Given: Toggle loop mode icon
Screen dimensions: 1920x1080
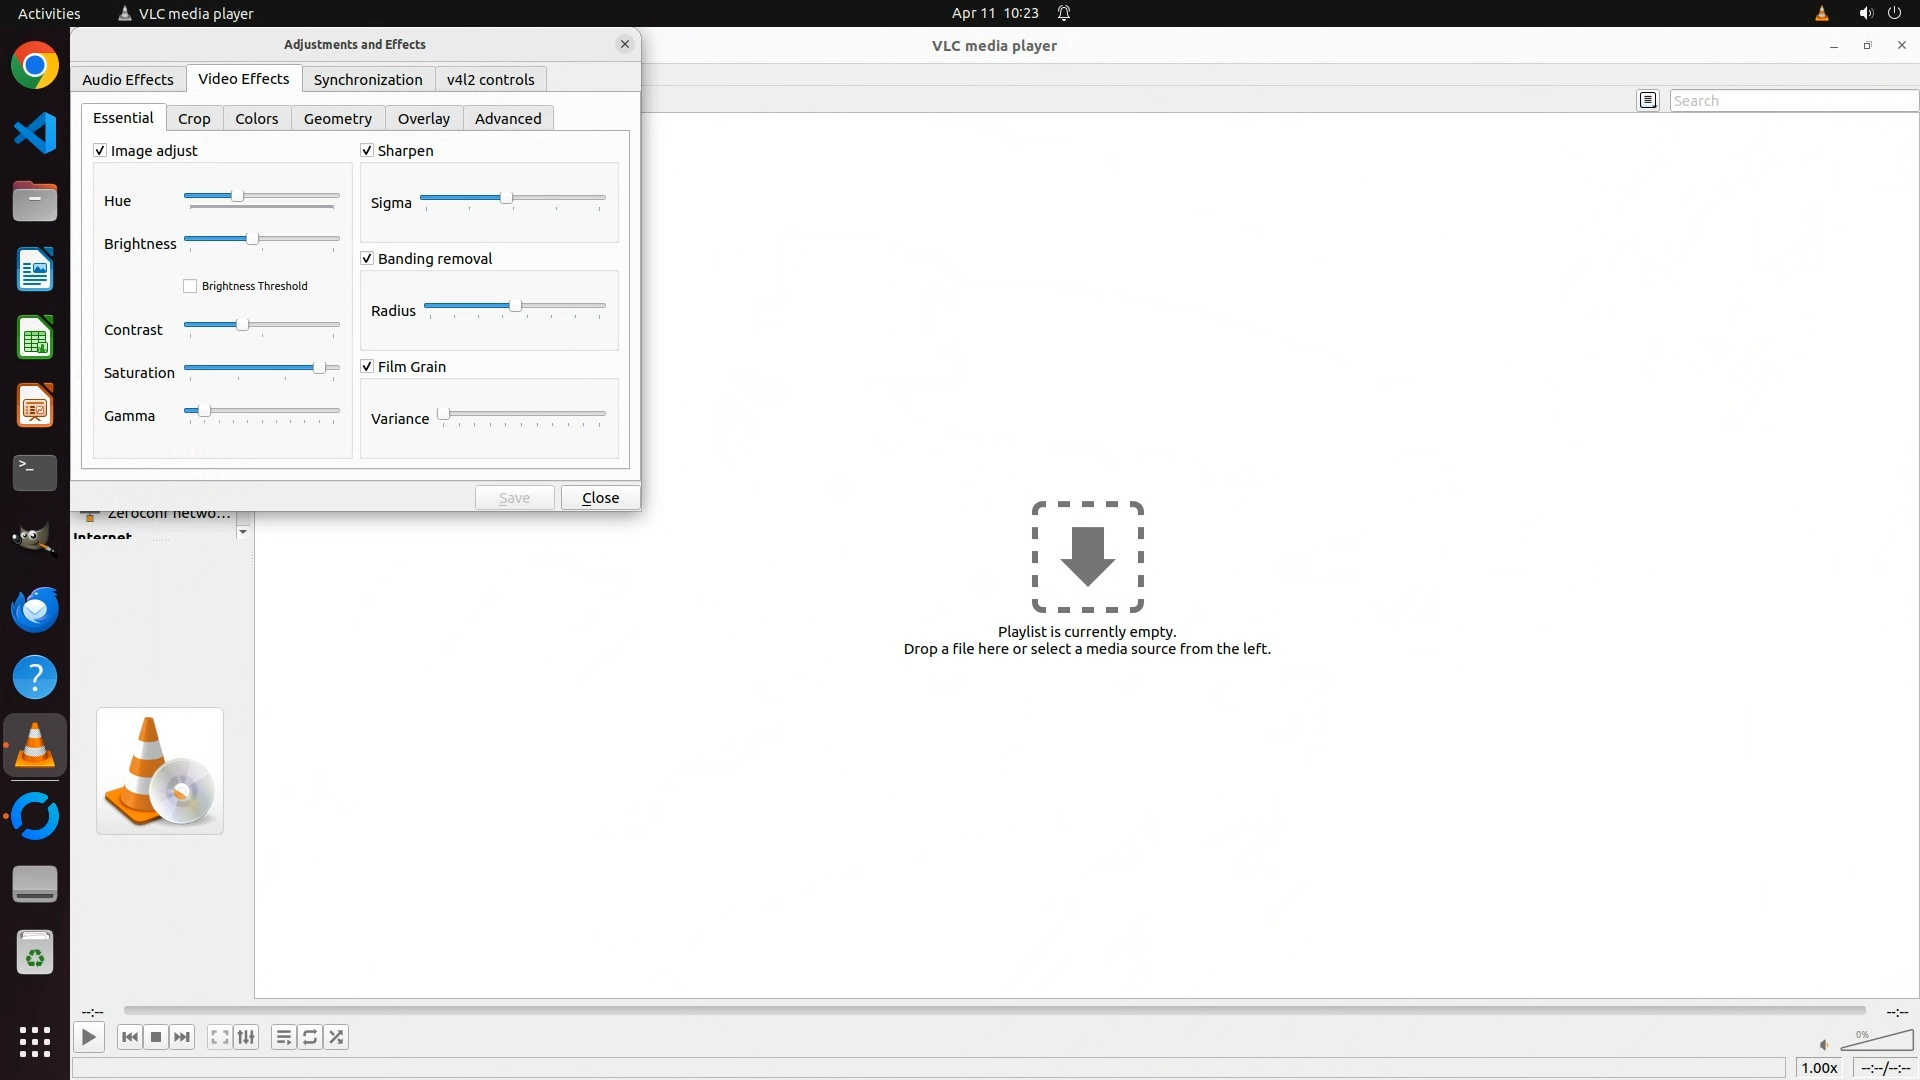Looking at the screenshot, I should click(x=310, y=1037).
